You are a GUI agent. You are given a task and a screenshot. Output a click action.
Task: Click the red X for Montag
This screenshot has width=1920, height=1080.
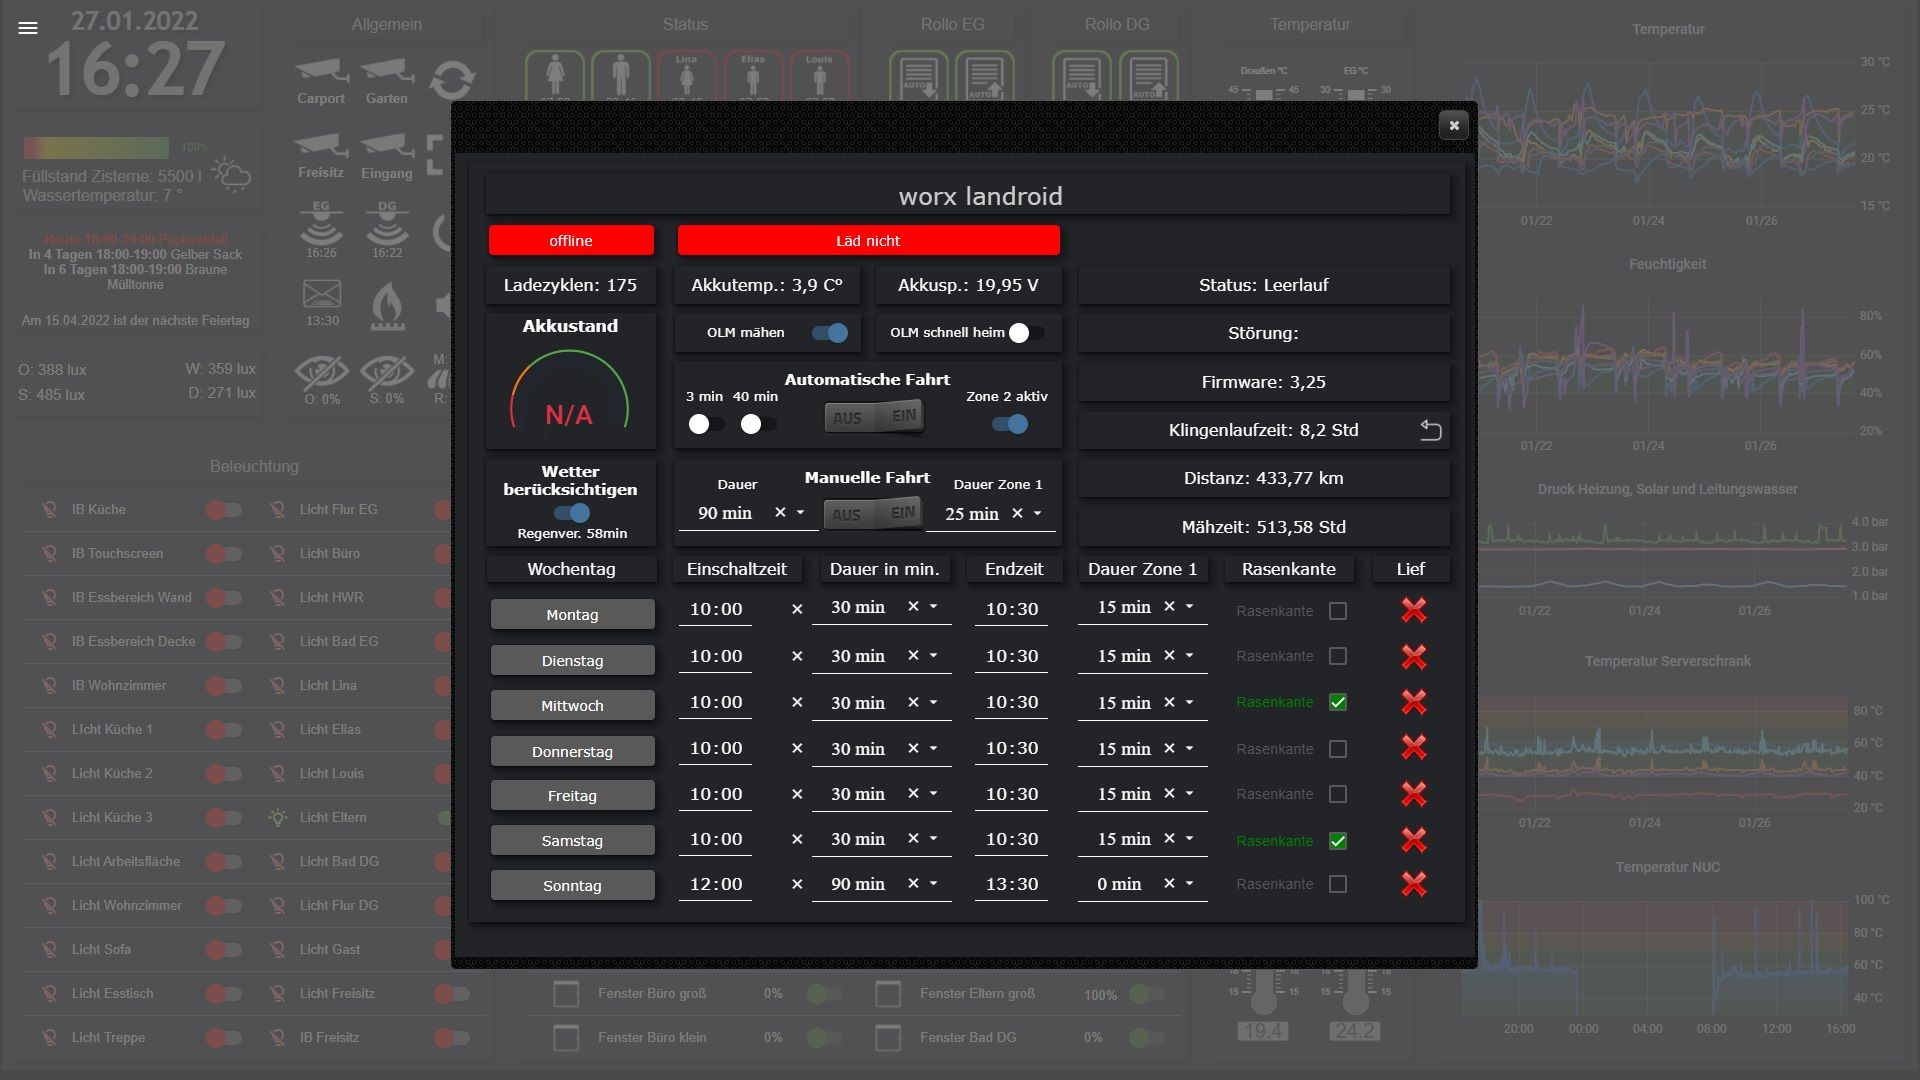1413,610
